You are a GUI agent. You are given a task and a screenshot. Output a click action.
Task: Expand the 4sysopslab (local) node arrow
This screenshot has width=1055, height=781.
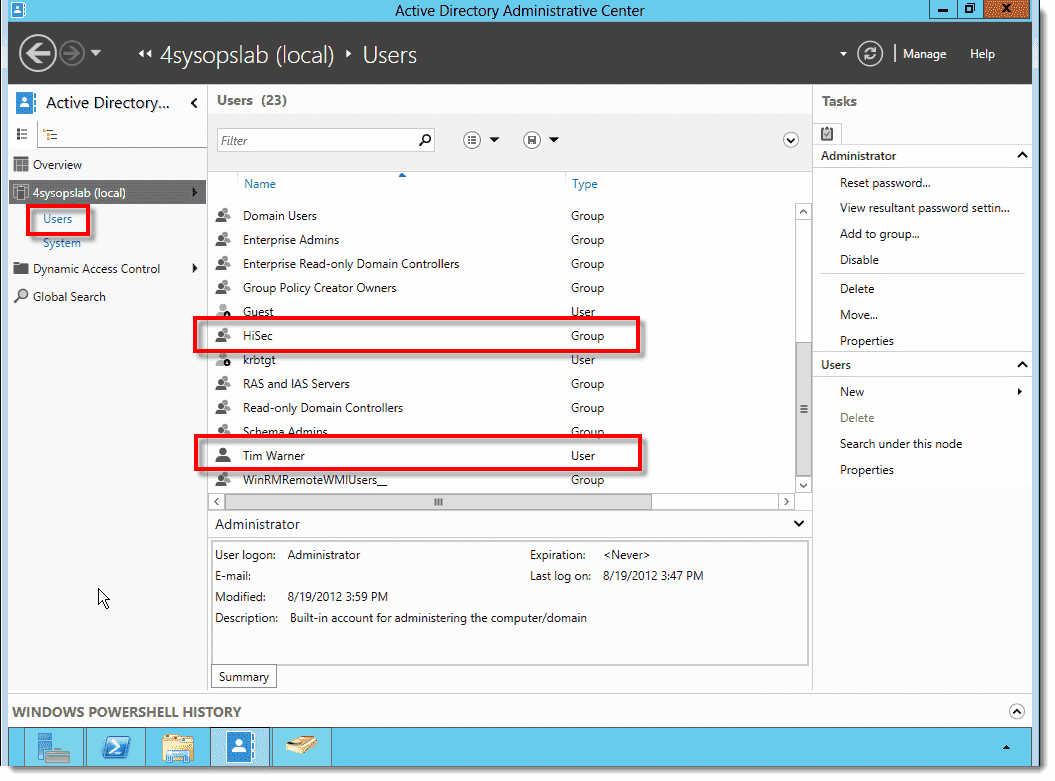[x=194, y=192]
